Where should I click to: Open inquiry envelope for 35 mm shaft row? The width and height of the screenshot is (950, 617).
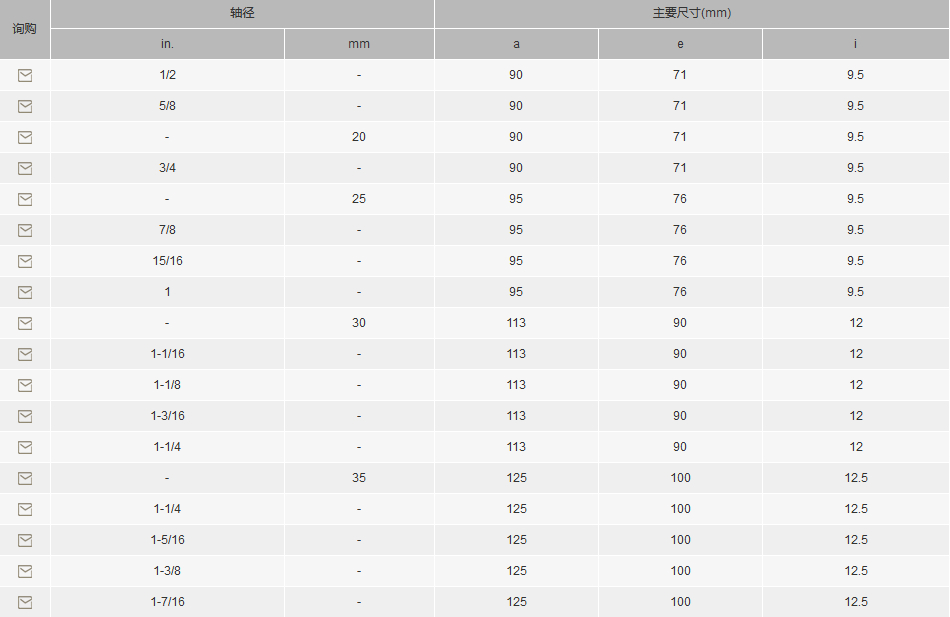point(25,478)
